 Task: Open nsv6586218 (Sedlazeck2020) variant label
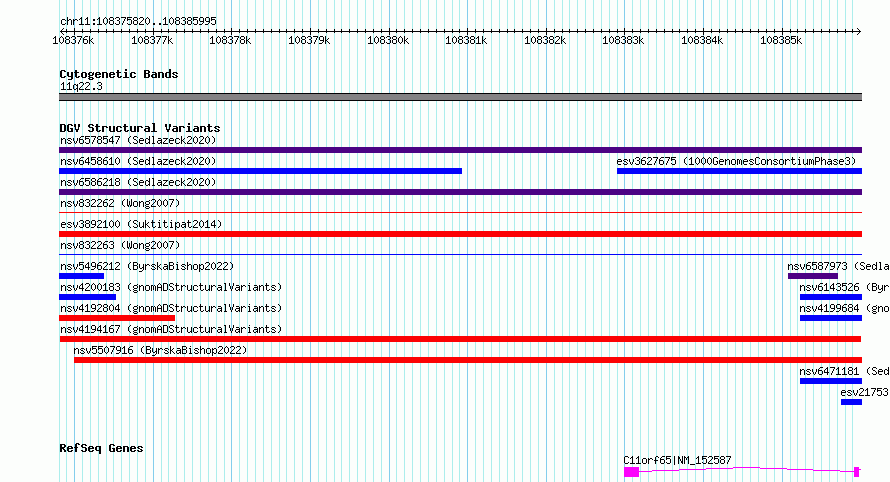click(x=138, y=182)
